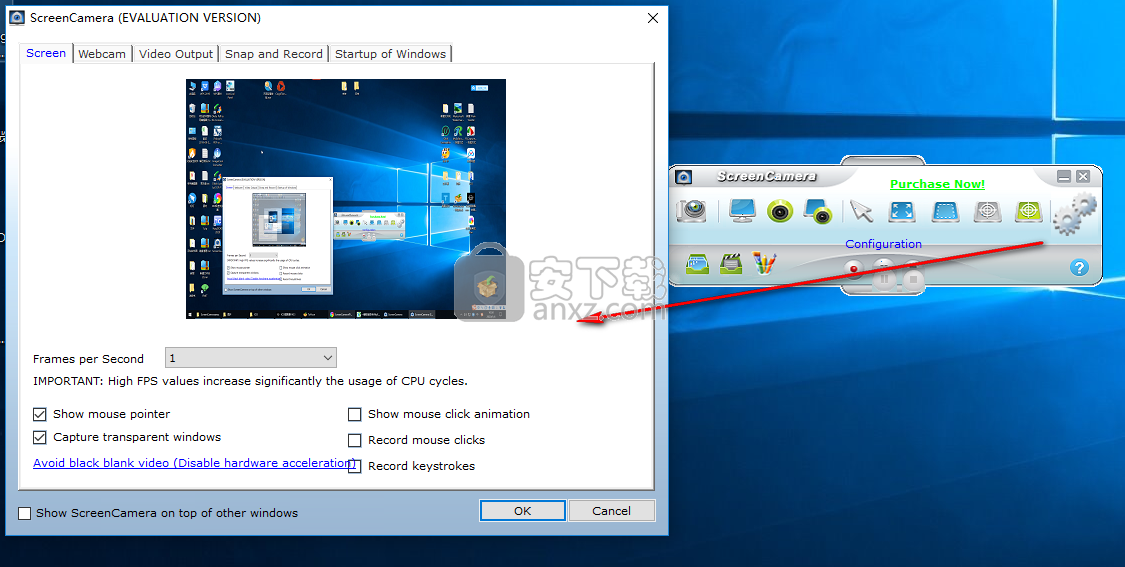Viewport: 1125px width, 567px height.
Task: Open the Avoid black blank video link
Action: (194, 463)
